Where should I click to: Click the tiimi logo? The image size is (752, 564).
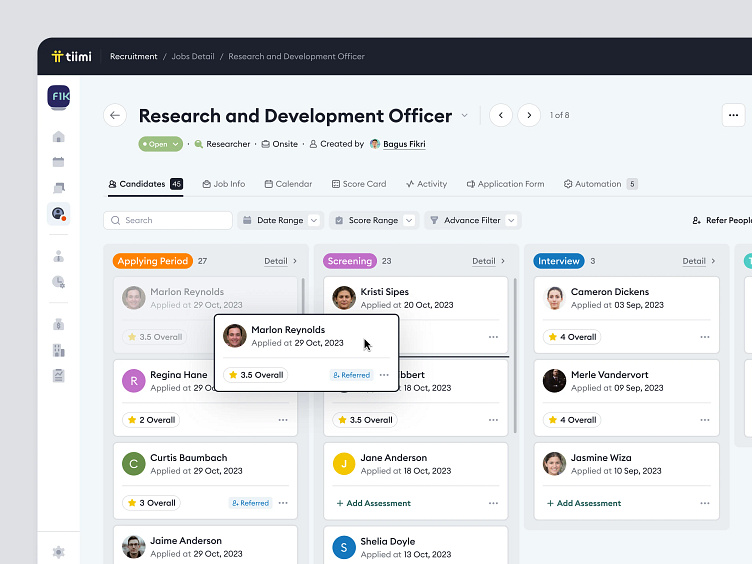(71, 57)
